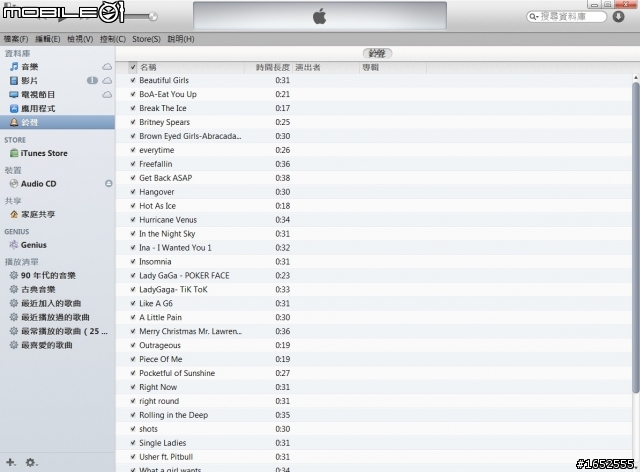The width and height of the screenshot is (640, 472).
Task: Sort by the name column header
Action: [191, 67]
